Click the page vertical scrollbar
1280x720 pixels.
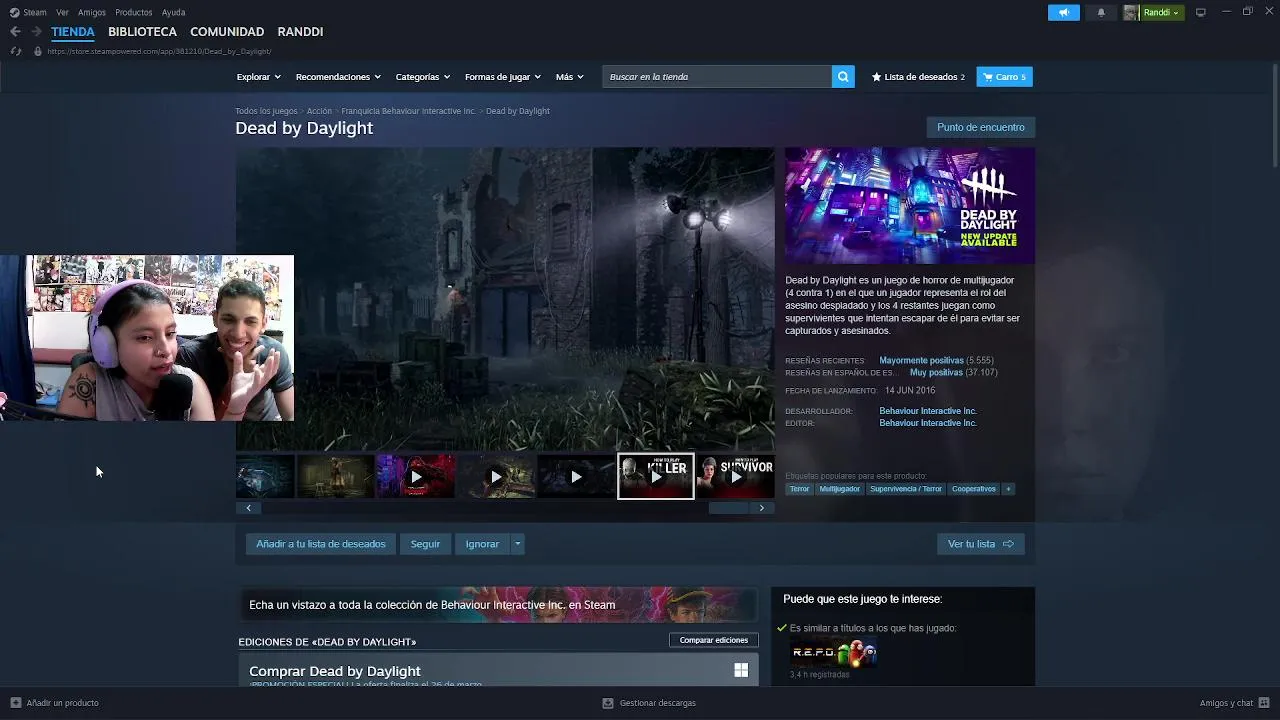[1275, 115]
